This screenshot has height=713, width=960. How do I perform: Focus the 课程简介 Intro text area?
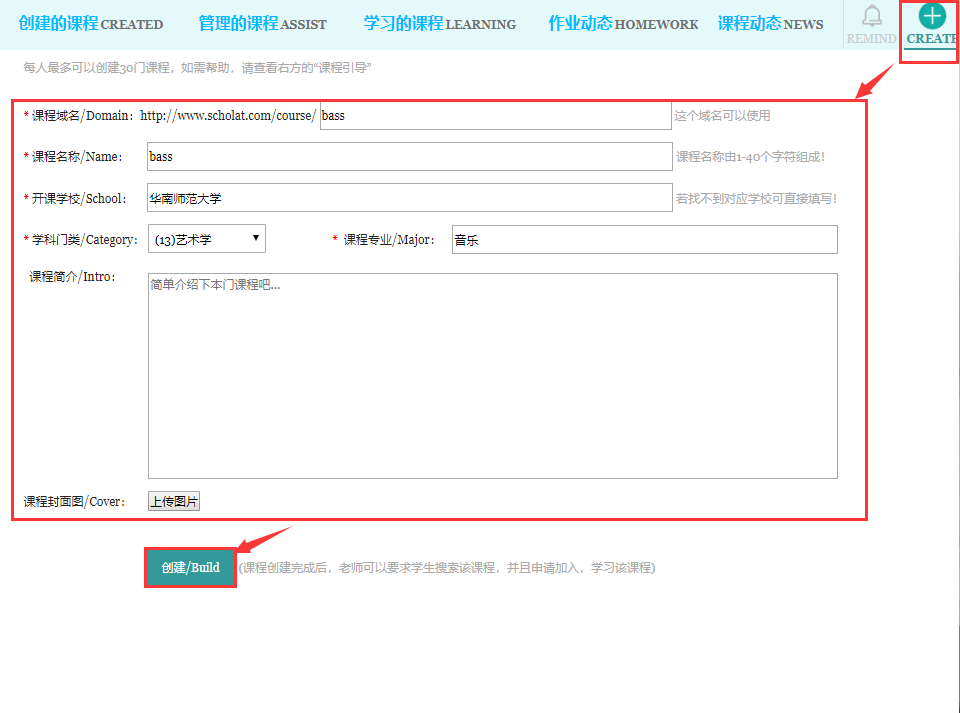tap(492, 376)
